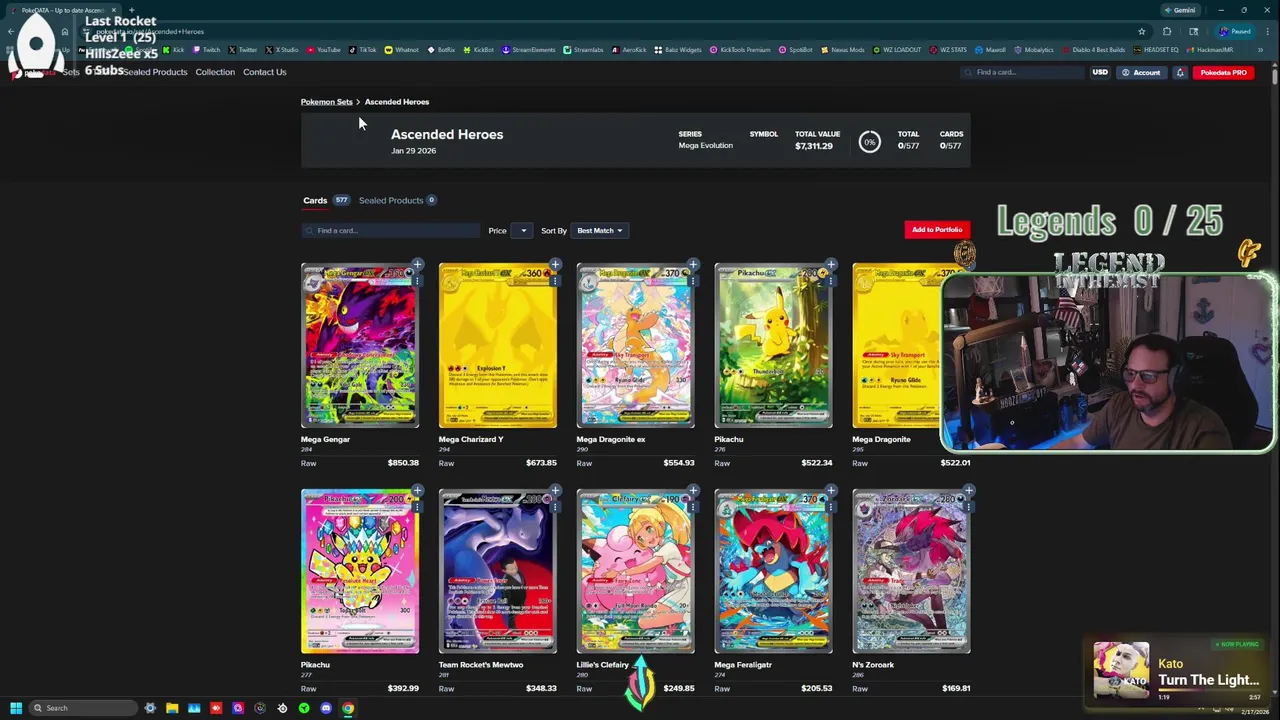Click the Pokedata PRO button
1280x720 pixels.
coord(1224,72)
